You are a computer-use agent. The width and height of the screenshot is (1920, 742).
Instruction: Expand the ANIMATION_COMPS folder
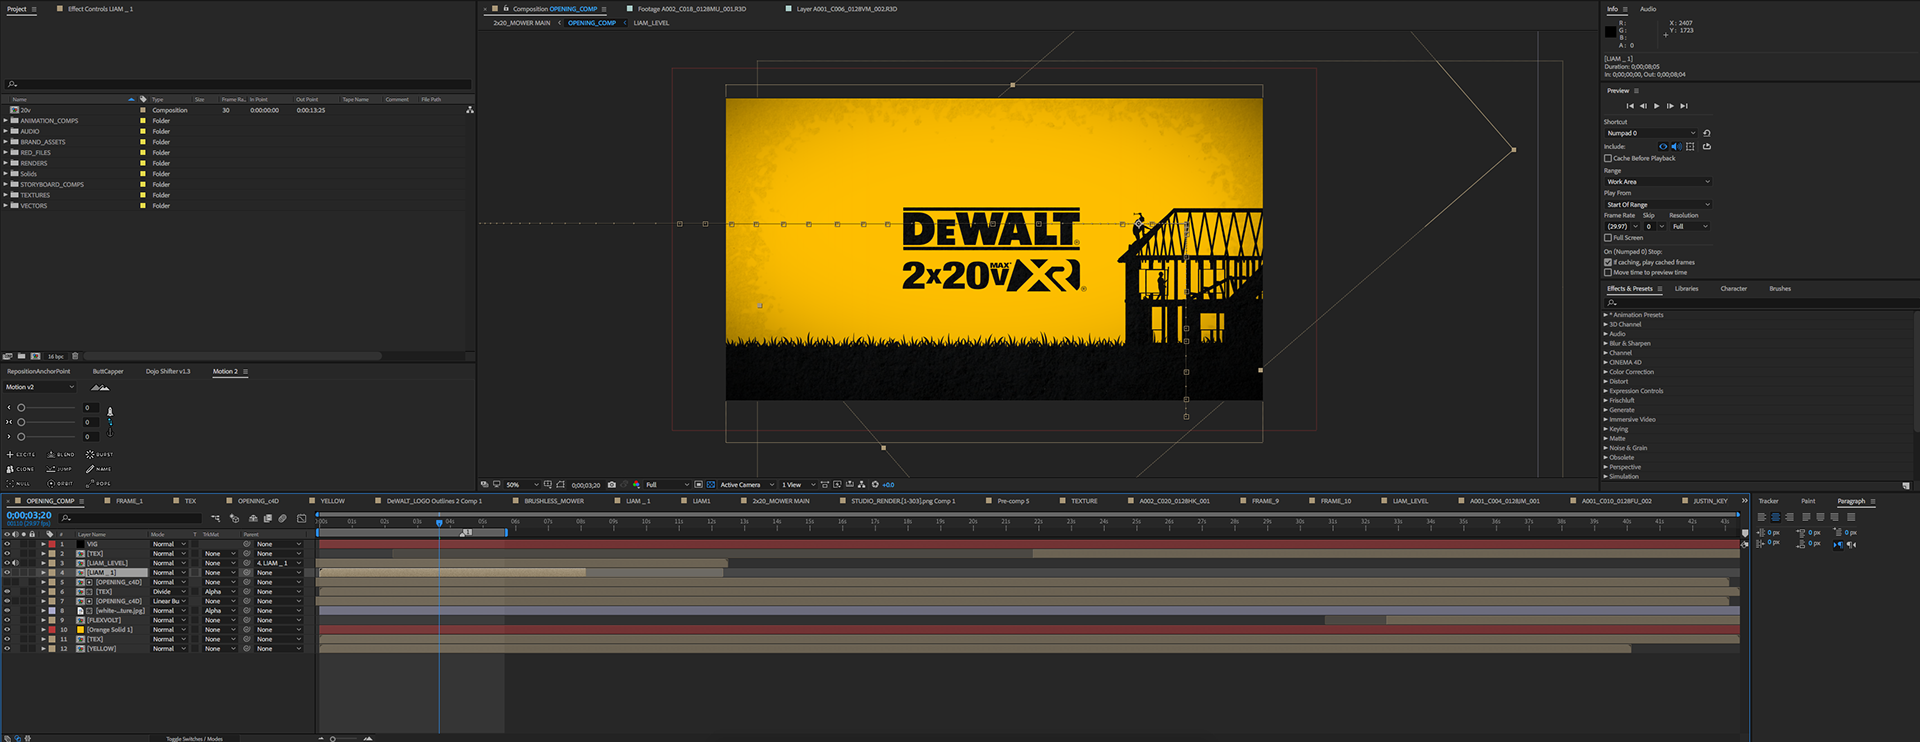6,121
